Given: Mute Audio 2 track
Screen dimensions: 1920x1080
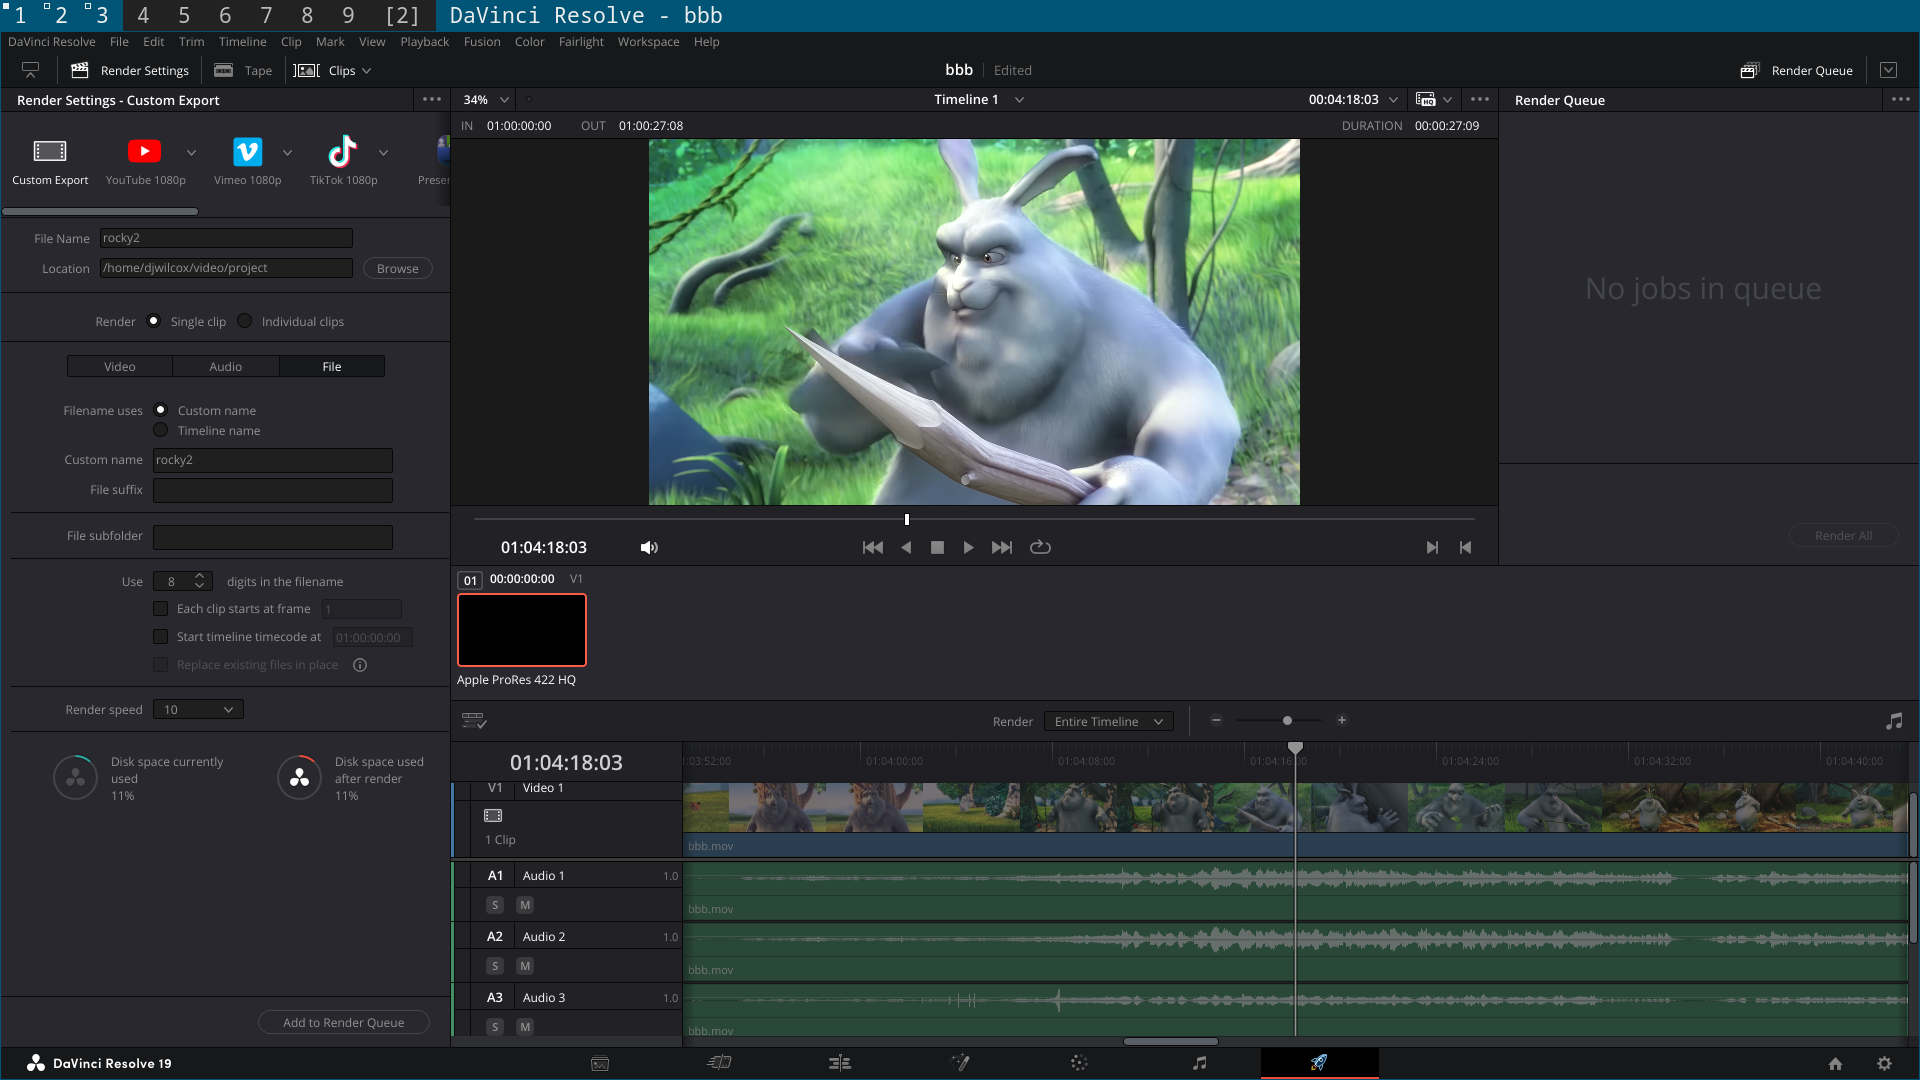Looking at the screenshot, I should click(525, 966).
